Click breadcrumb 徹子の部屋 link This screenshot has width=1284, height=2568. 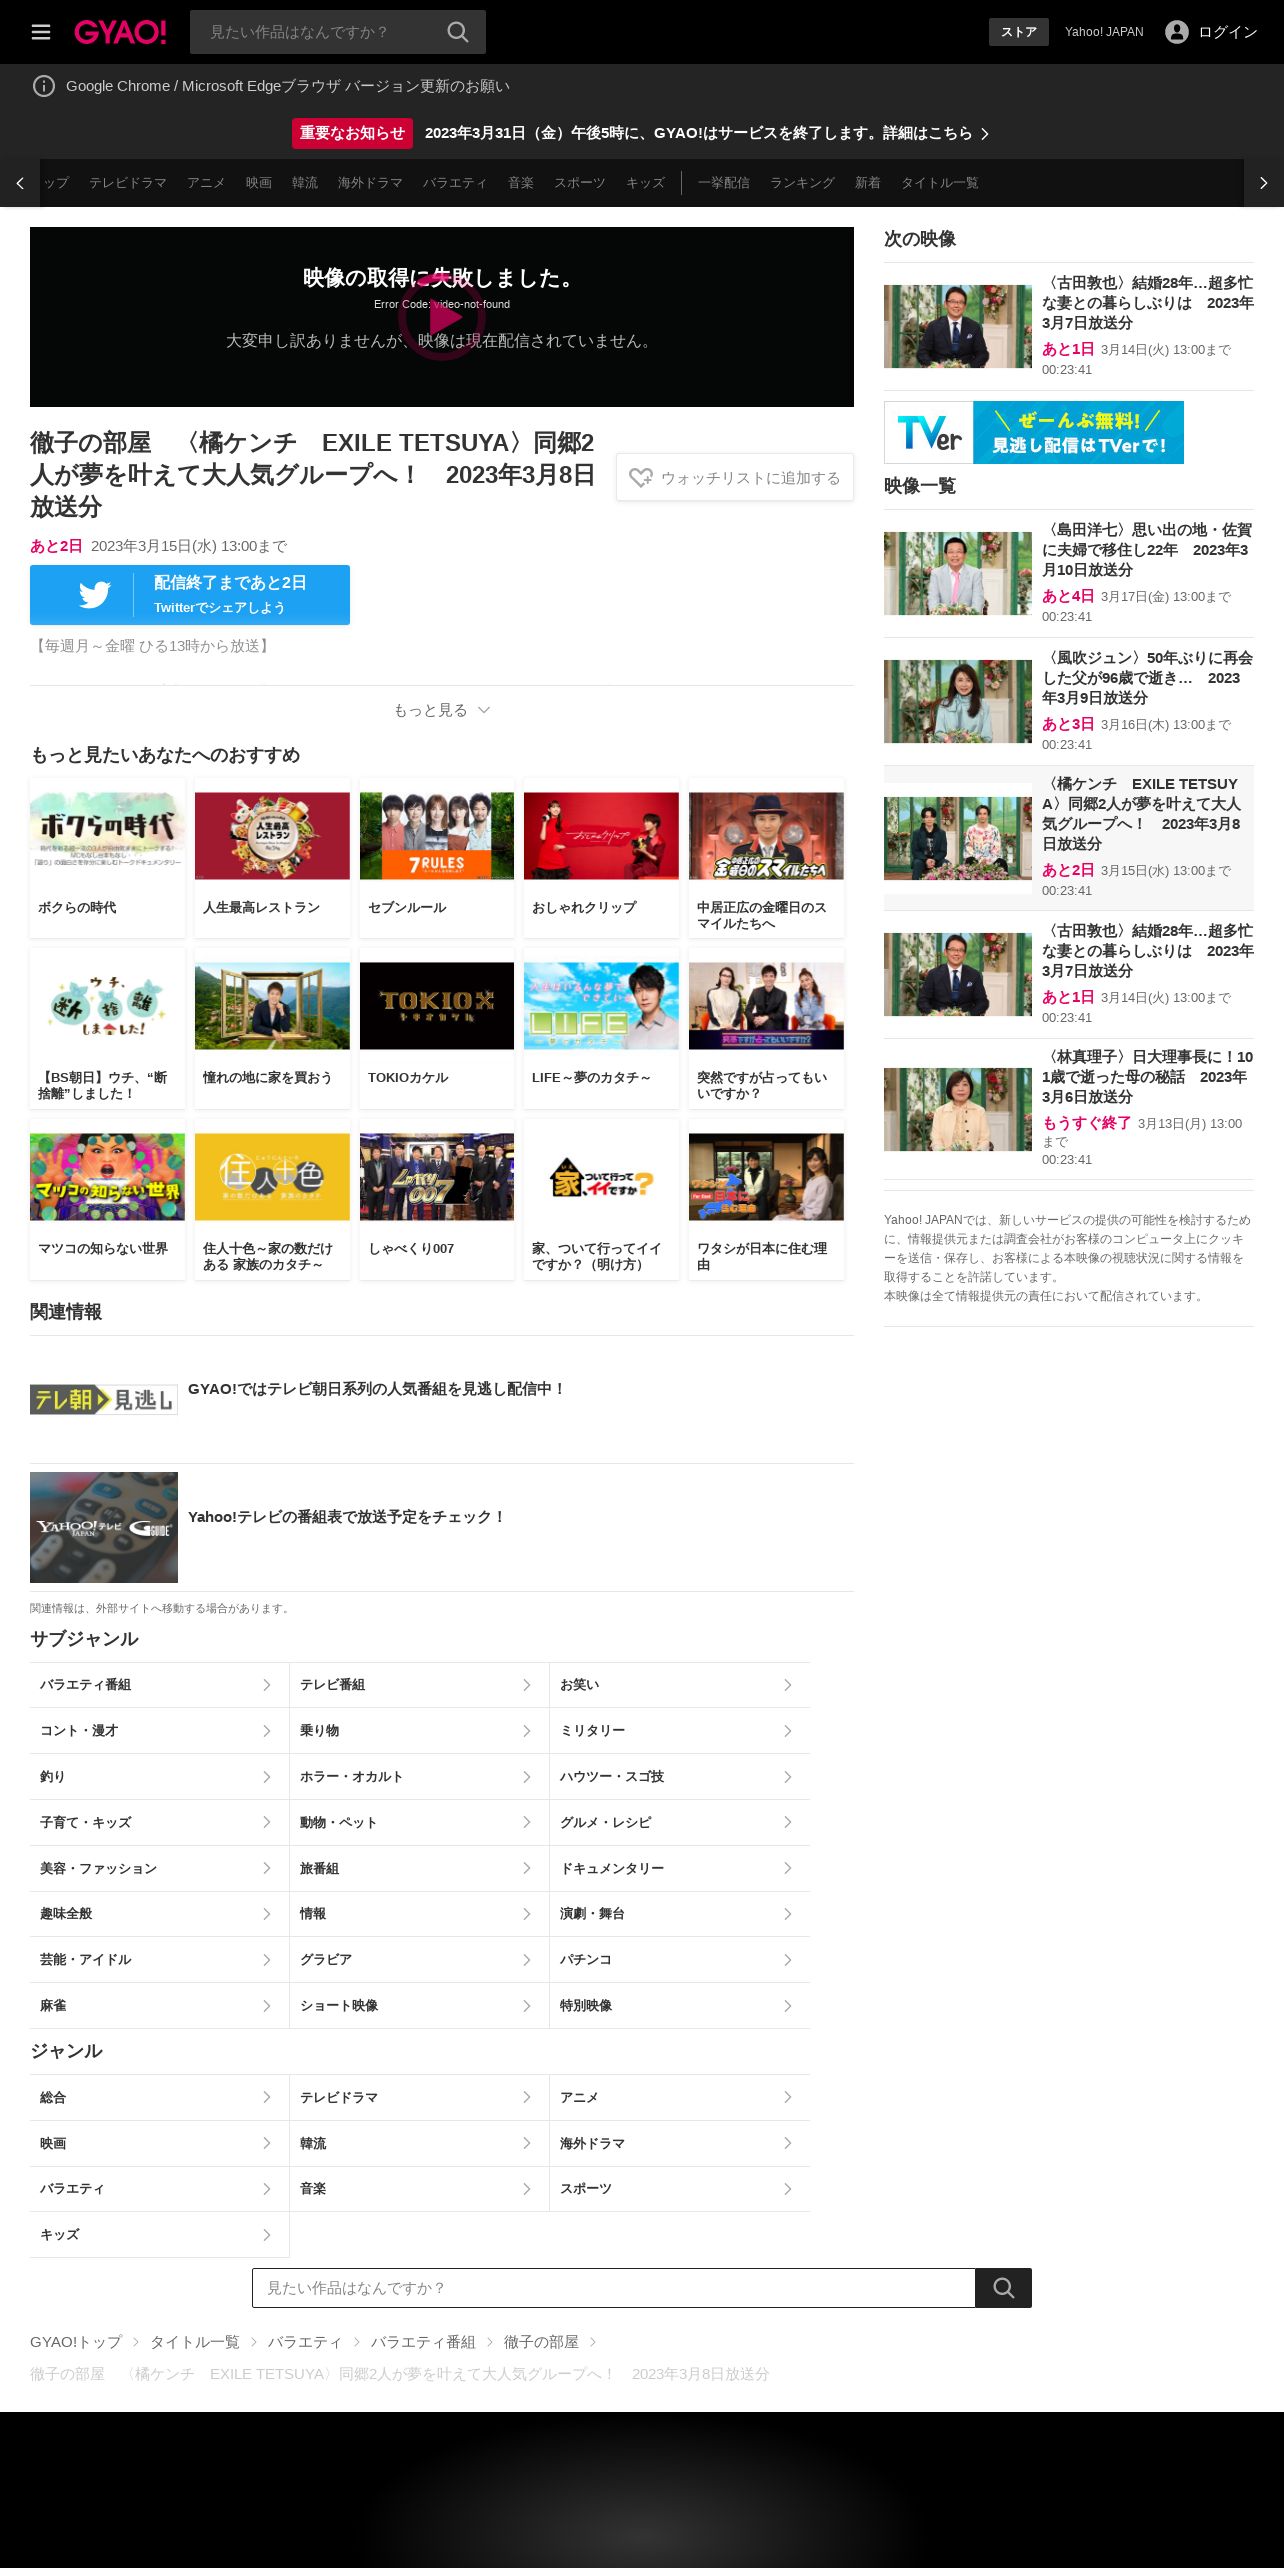point(541,2342)
